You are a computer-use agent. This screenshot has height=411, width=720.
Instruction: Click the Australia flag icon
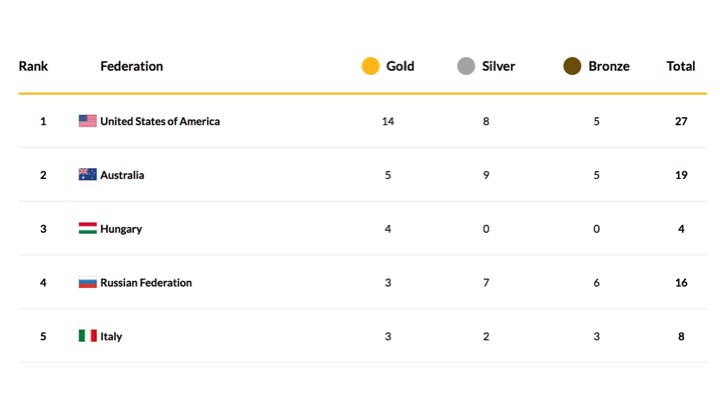pyautogui.click(x=88, y=175)
